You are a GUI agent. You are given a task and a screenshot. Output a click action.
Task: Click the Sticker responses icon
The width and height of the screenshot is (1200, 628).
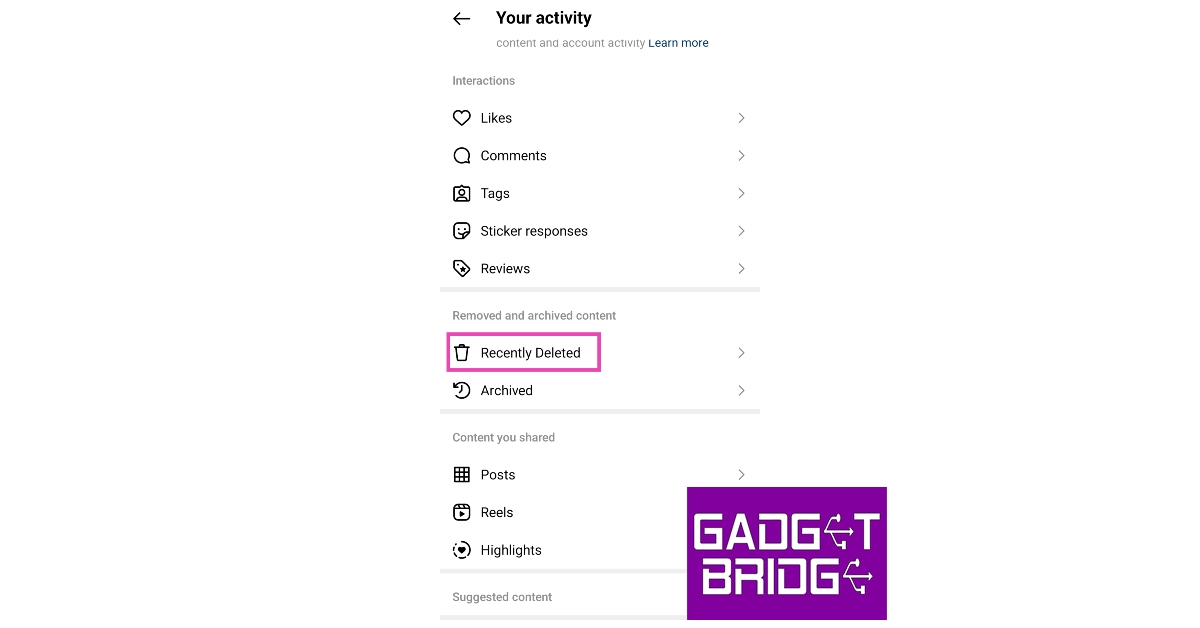pyautogui.click(x=461, y=231)
